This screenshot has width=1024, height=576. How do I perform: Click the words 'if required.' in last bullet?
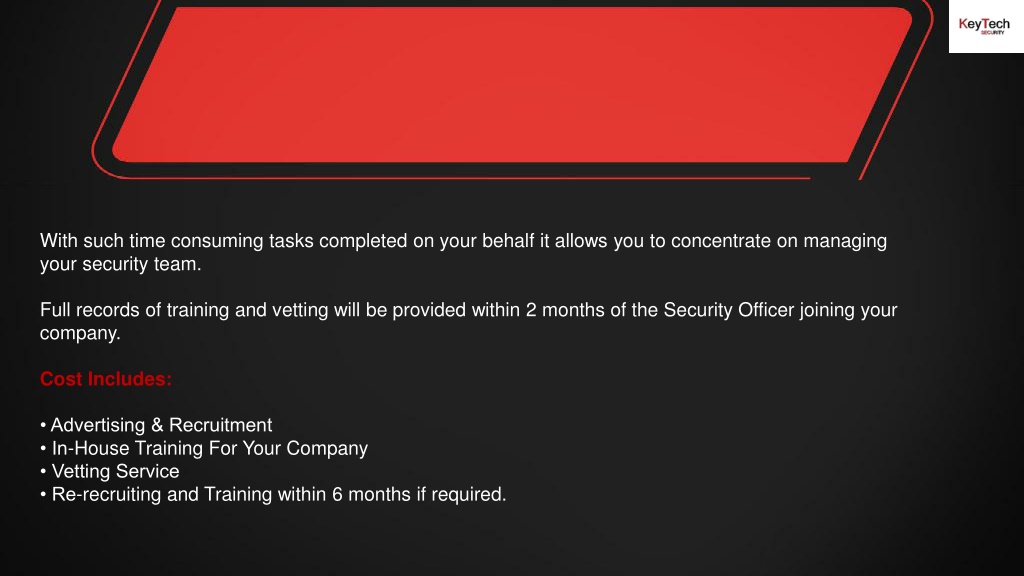tap(462, 494)
